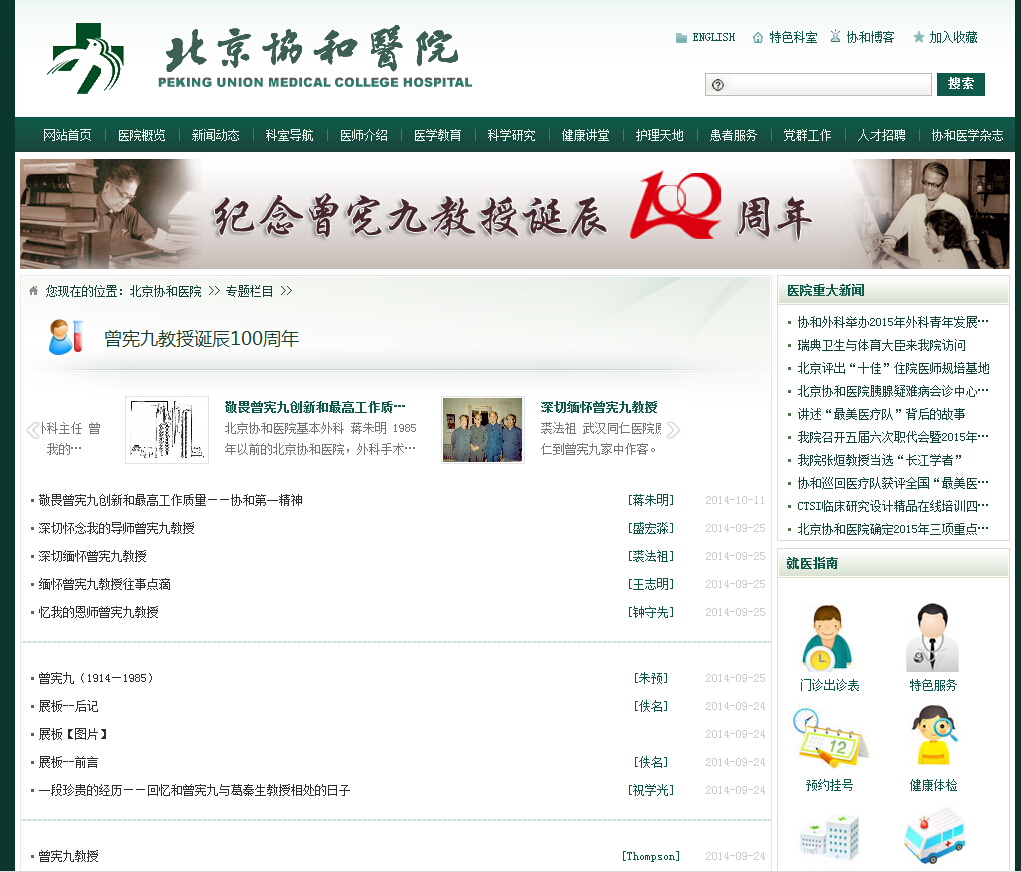
Task: Open the 护理天地 menu item
Action: click(660, 135)
